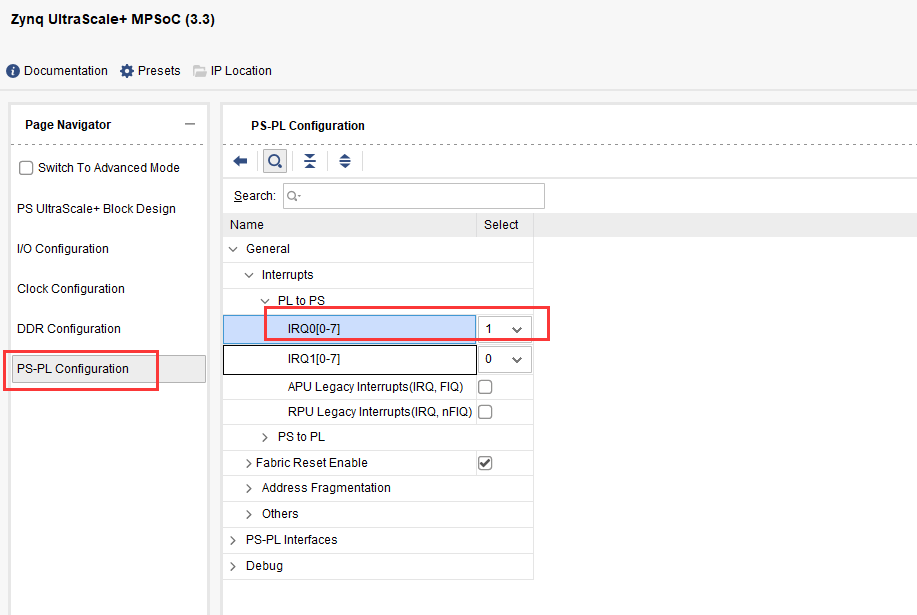Screen dimensions: 917x615
Task: Click the IP Location folder icon
Action: (x=200, y=71)
